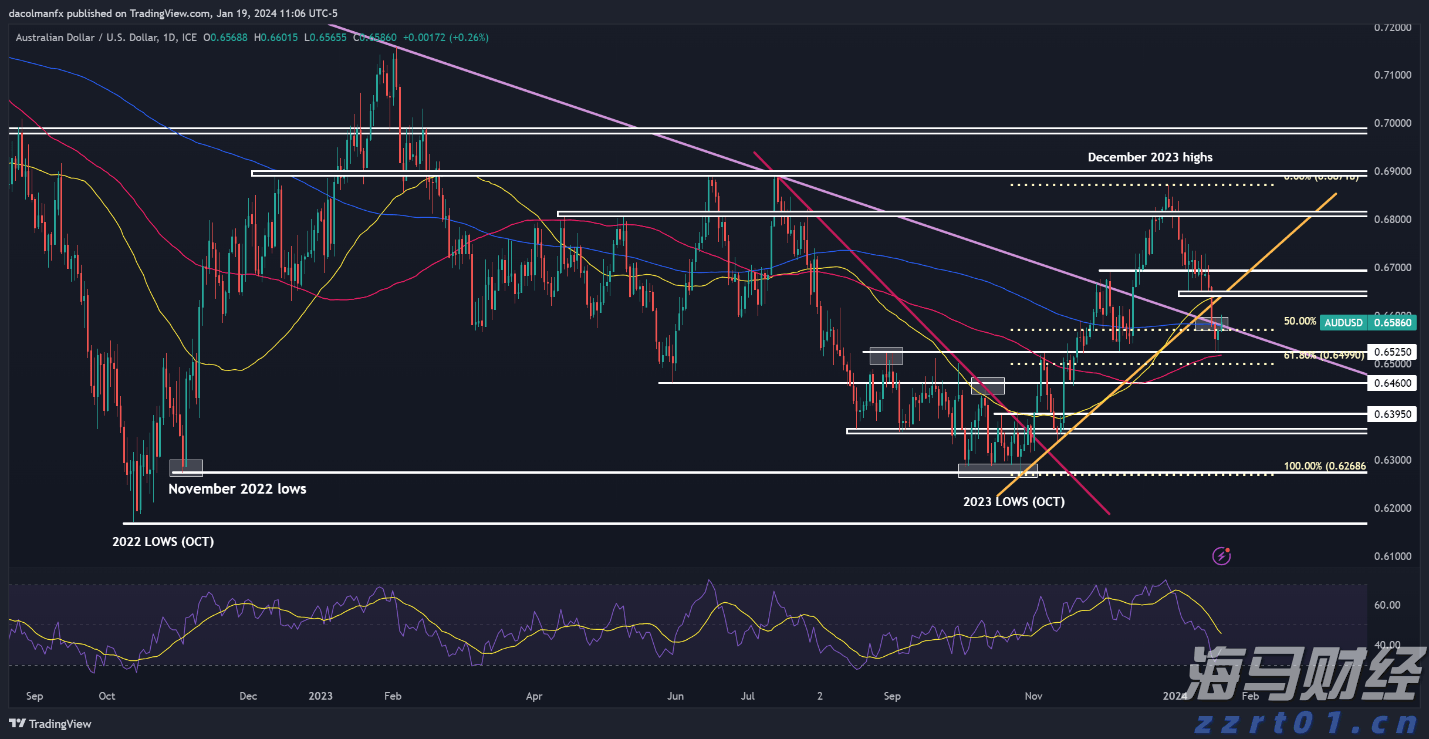Click the dacolmanfx username text
The height and width of the screenshot is (739, 1429).
pos(37,13)
